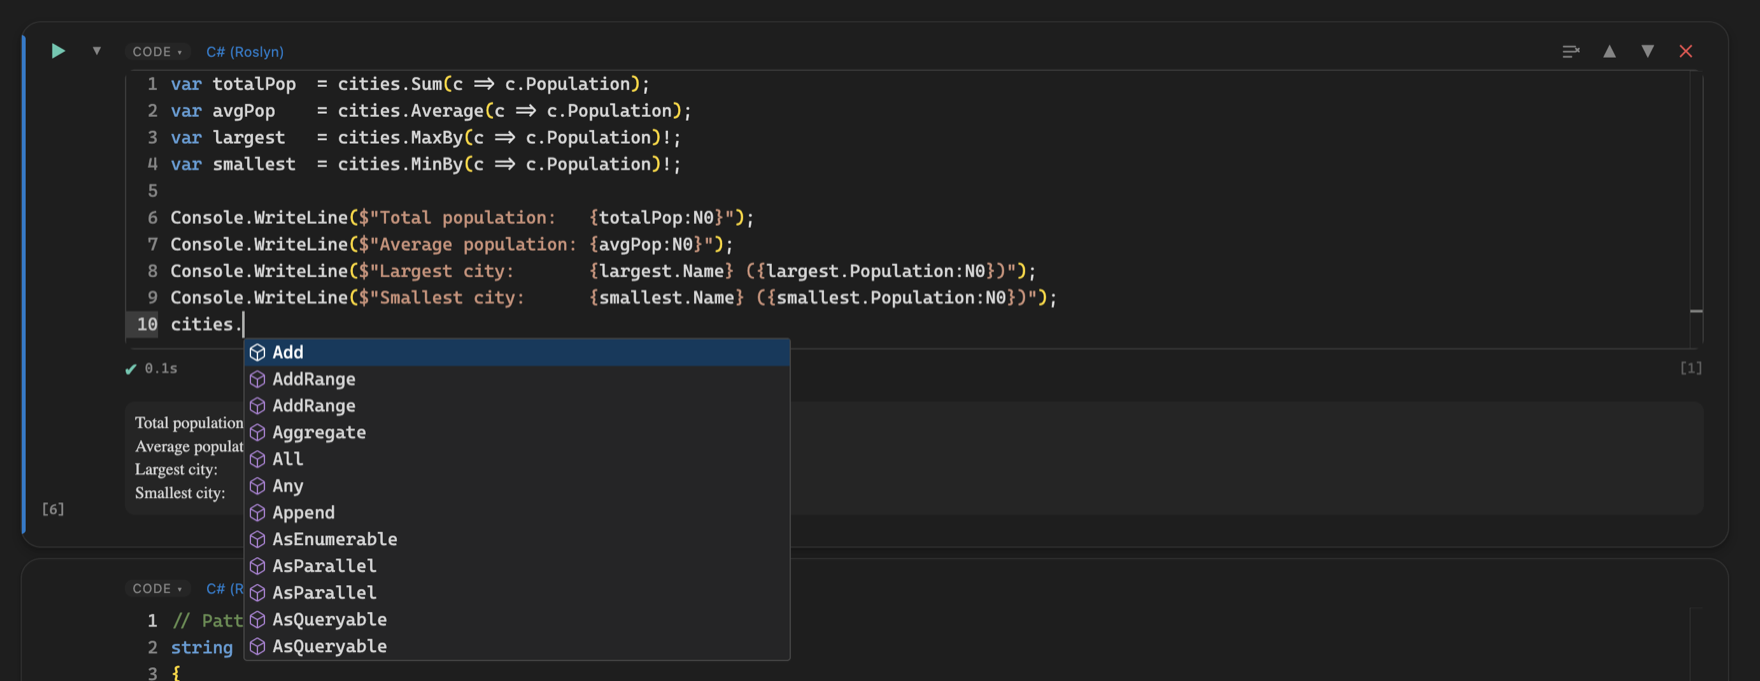Click Smallest city: output text
Image resolution: width=1760 pixels, height=681 pixels.
pos(180,493)
